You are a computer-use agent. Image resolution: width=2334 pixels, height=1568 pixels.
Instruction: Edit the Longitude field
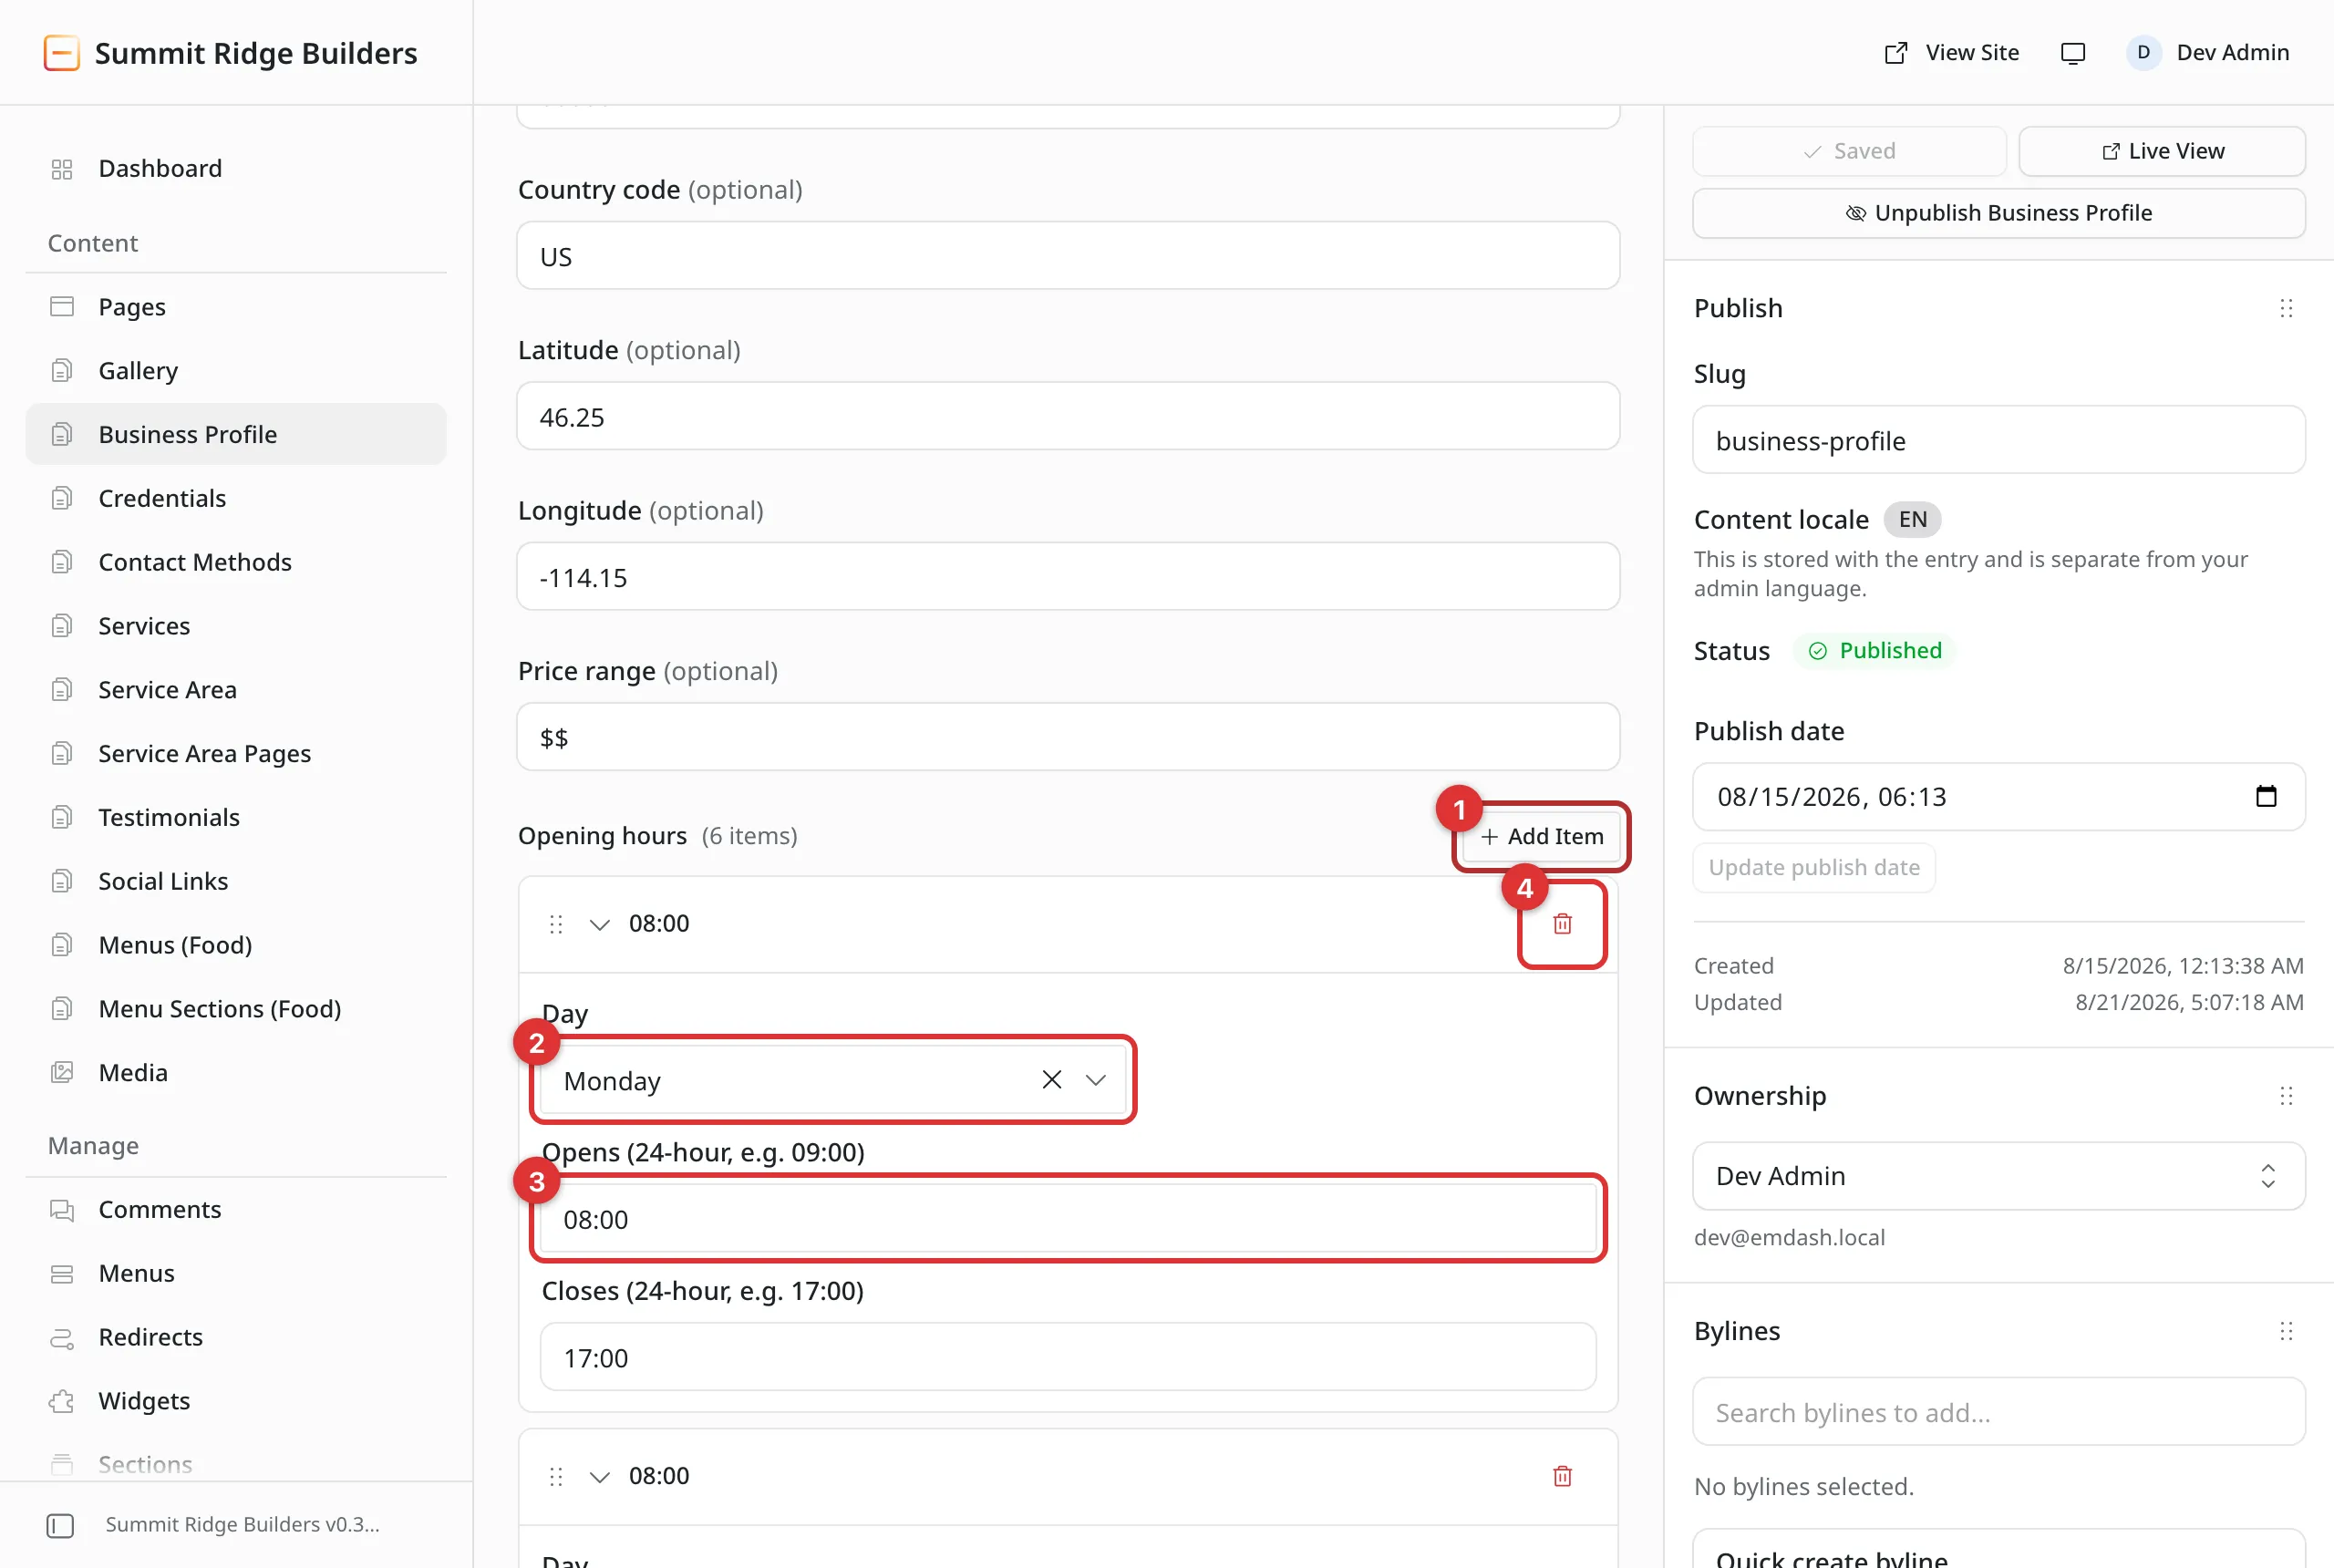[1068, 577]
